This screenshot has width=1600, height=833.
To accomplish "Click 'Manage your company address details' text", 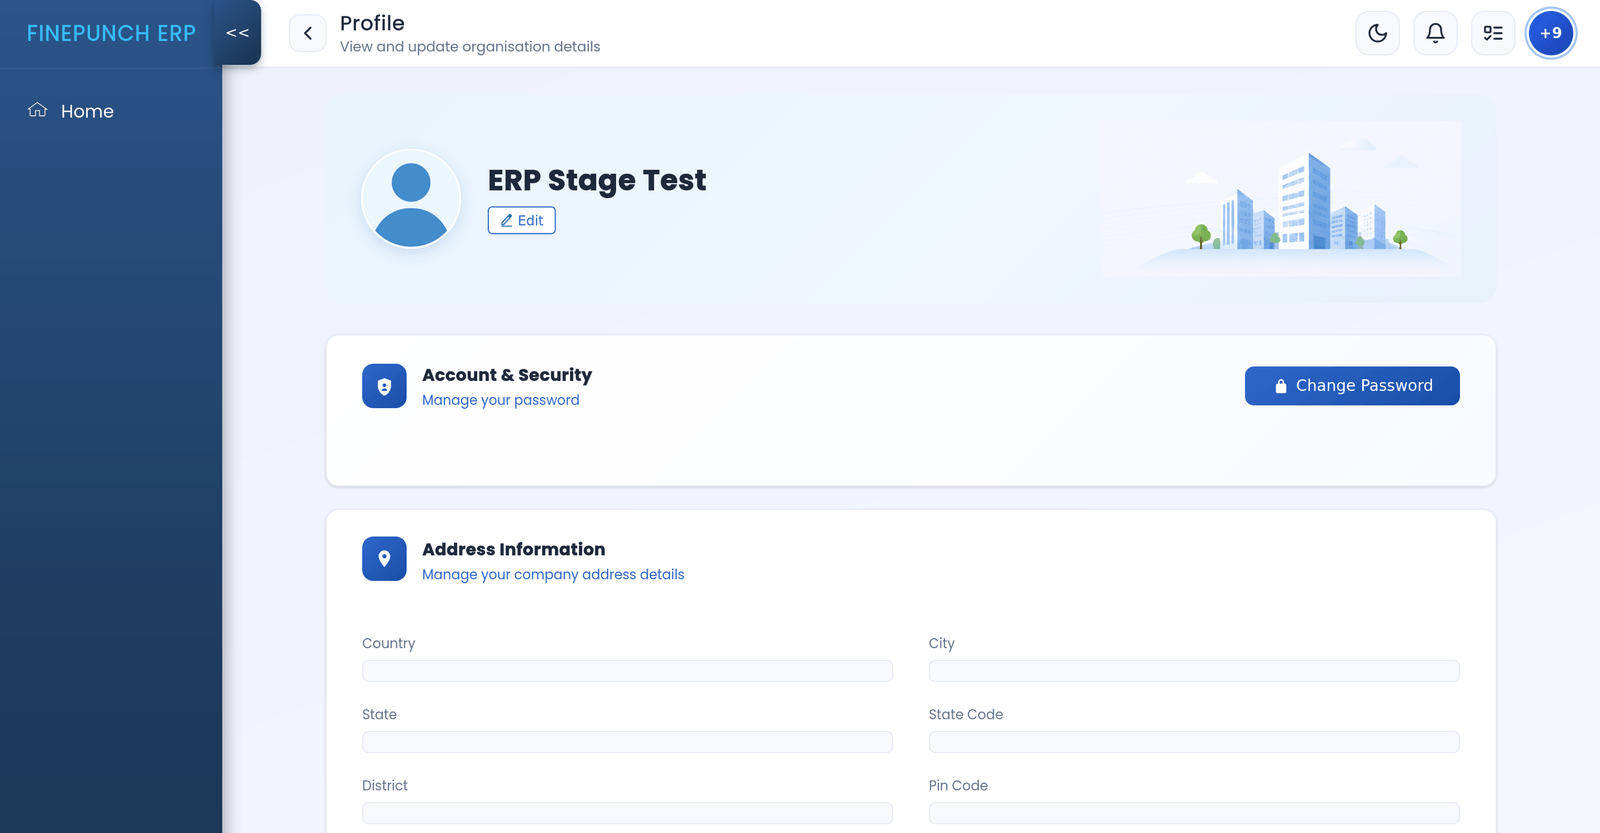I will [x=553, y=574].
